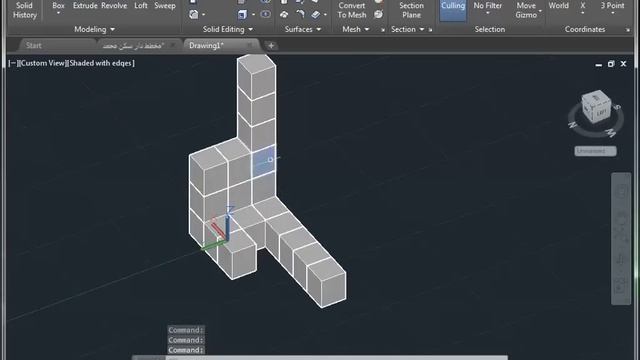This screenshot has width=640, height=360.
Task: Open the Coordinates panel dialog launcher
Action: pyautogui.click(x=628, y=30)
